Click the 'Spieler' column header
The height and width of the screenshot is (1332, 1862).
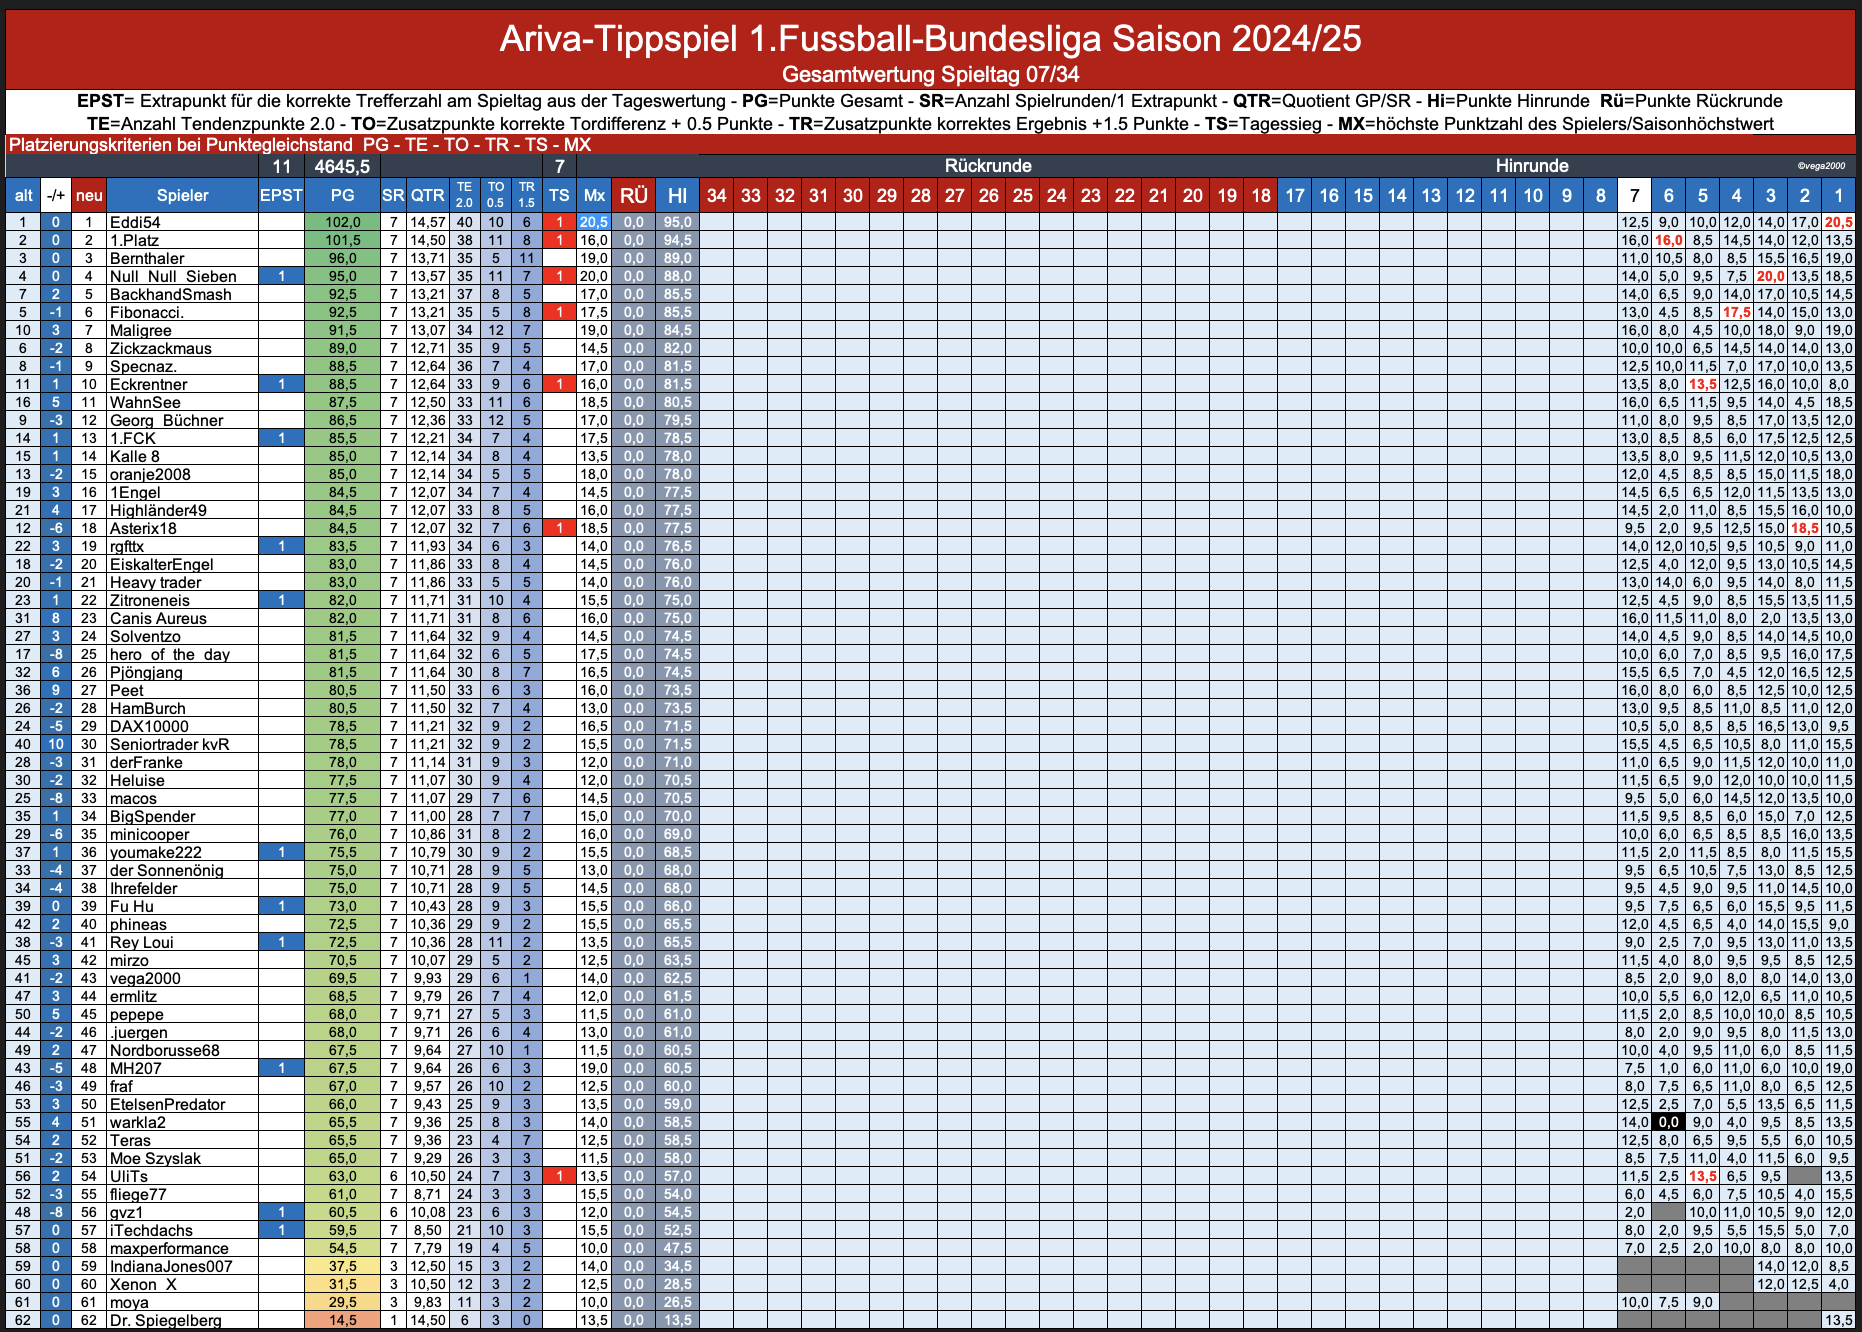pos(182,195)
